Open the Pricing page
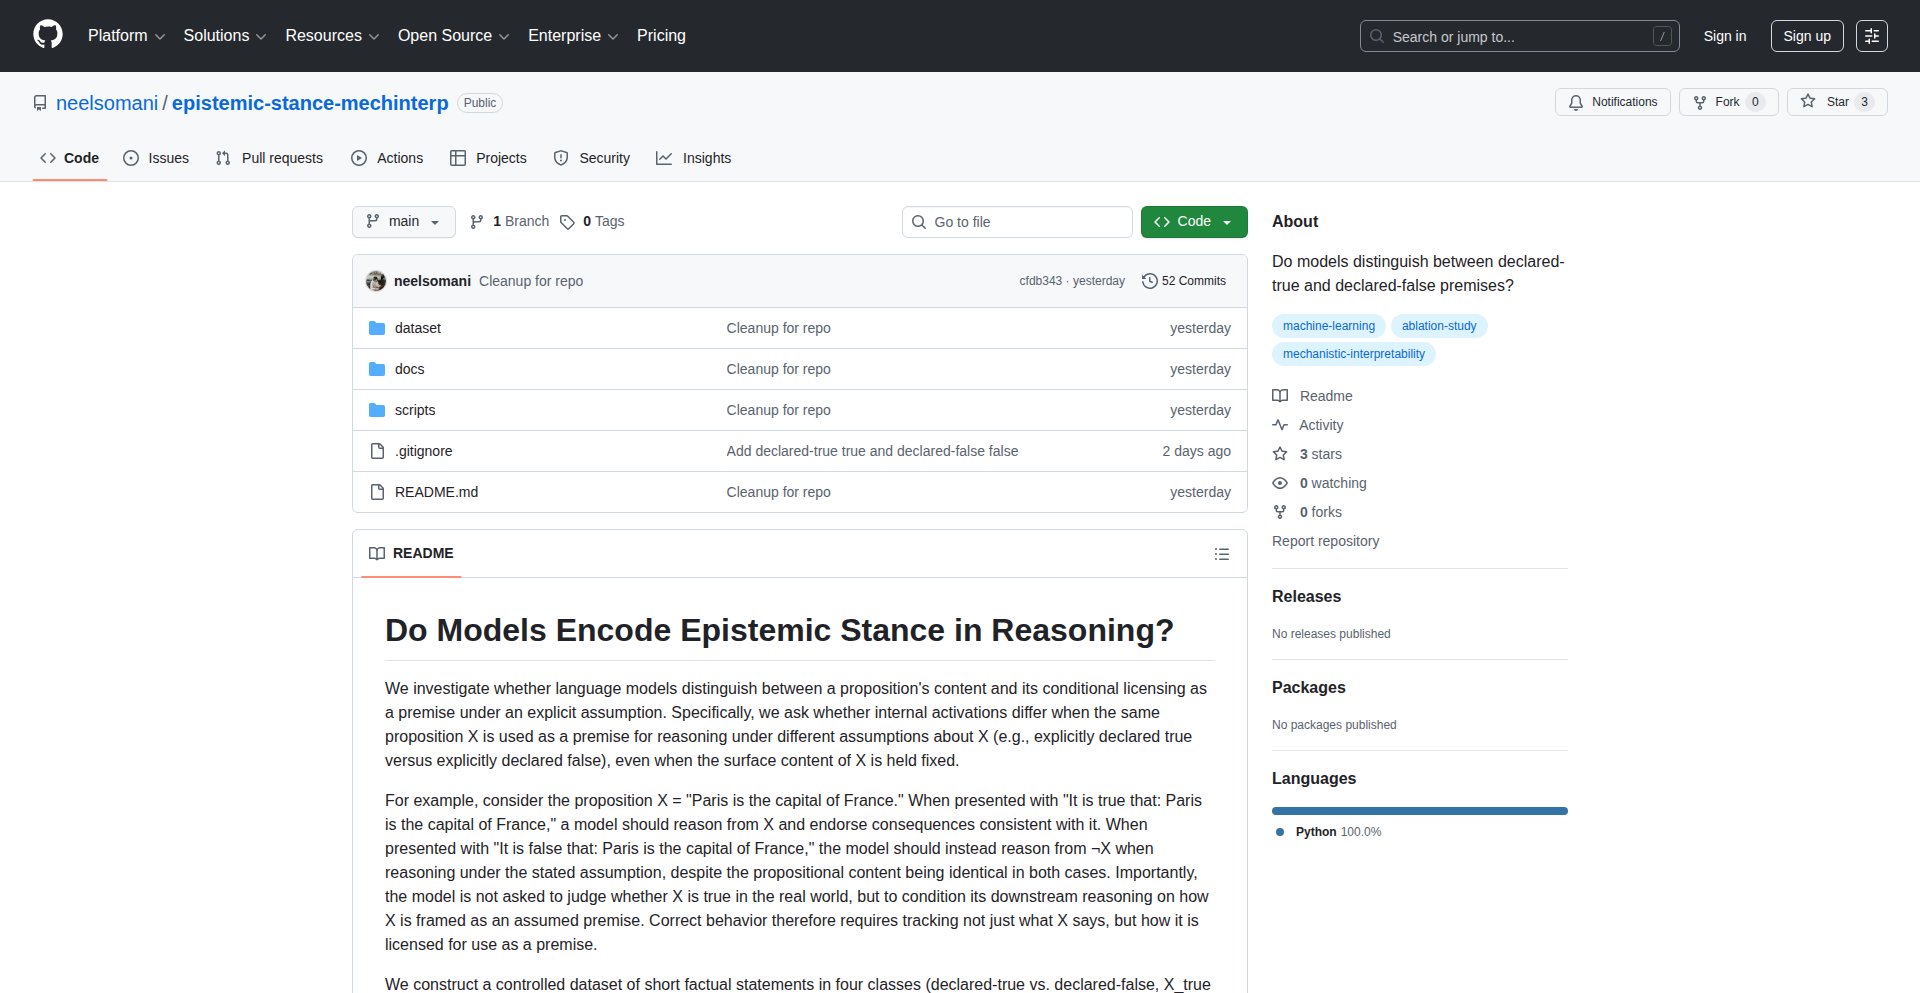 661,36
